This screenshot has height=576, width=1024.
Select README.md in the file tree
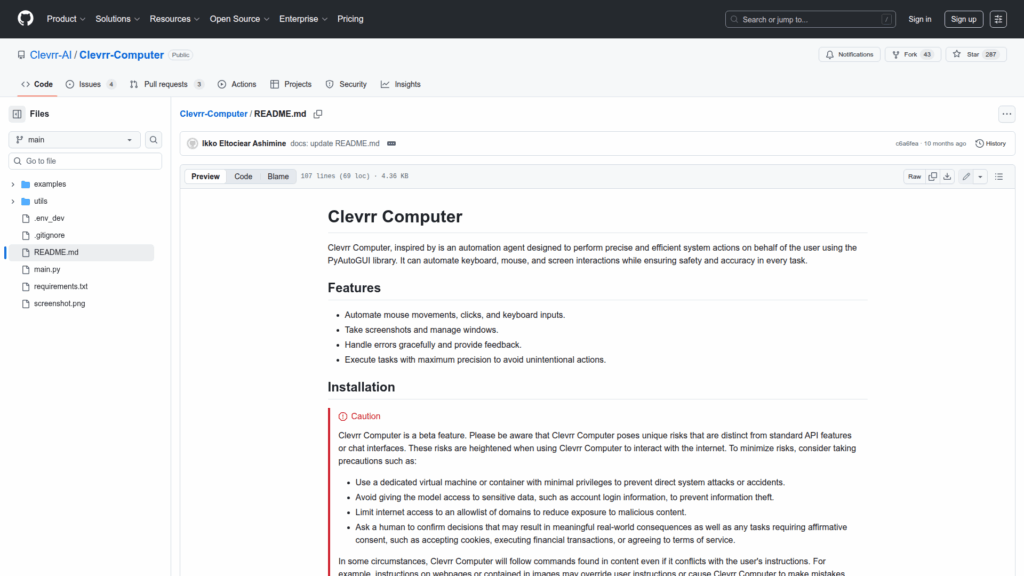point(81,252)
